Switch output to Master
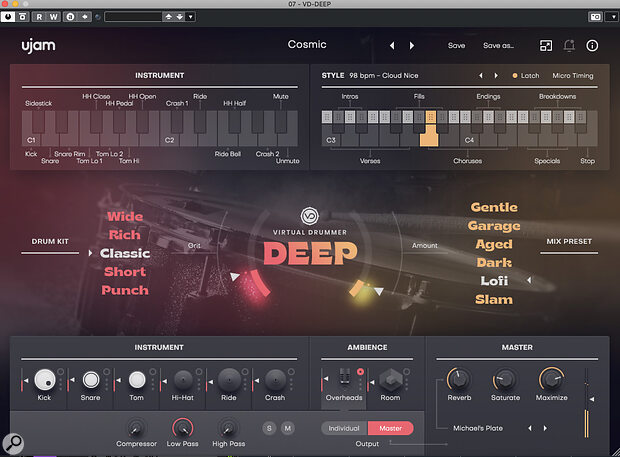 coord(391,428)
